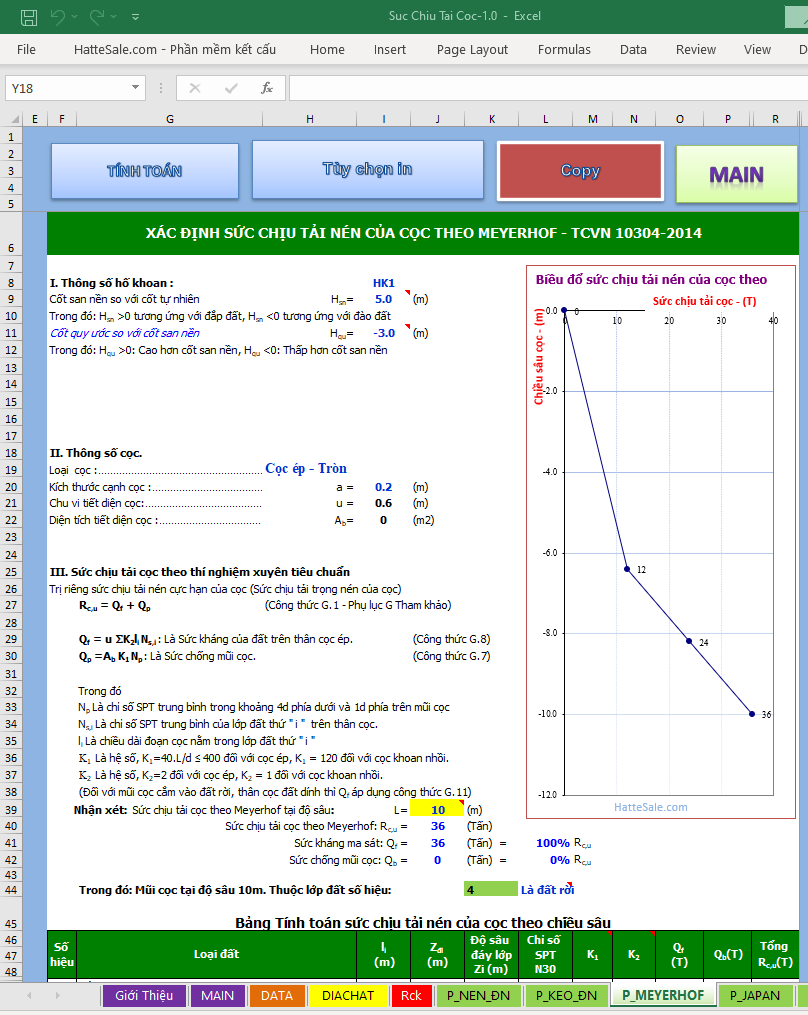Select row 39 header
Screen dimensions: 808x1015
(11, 810)
